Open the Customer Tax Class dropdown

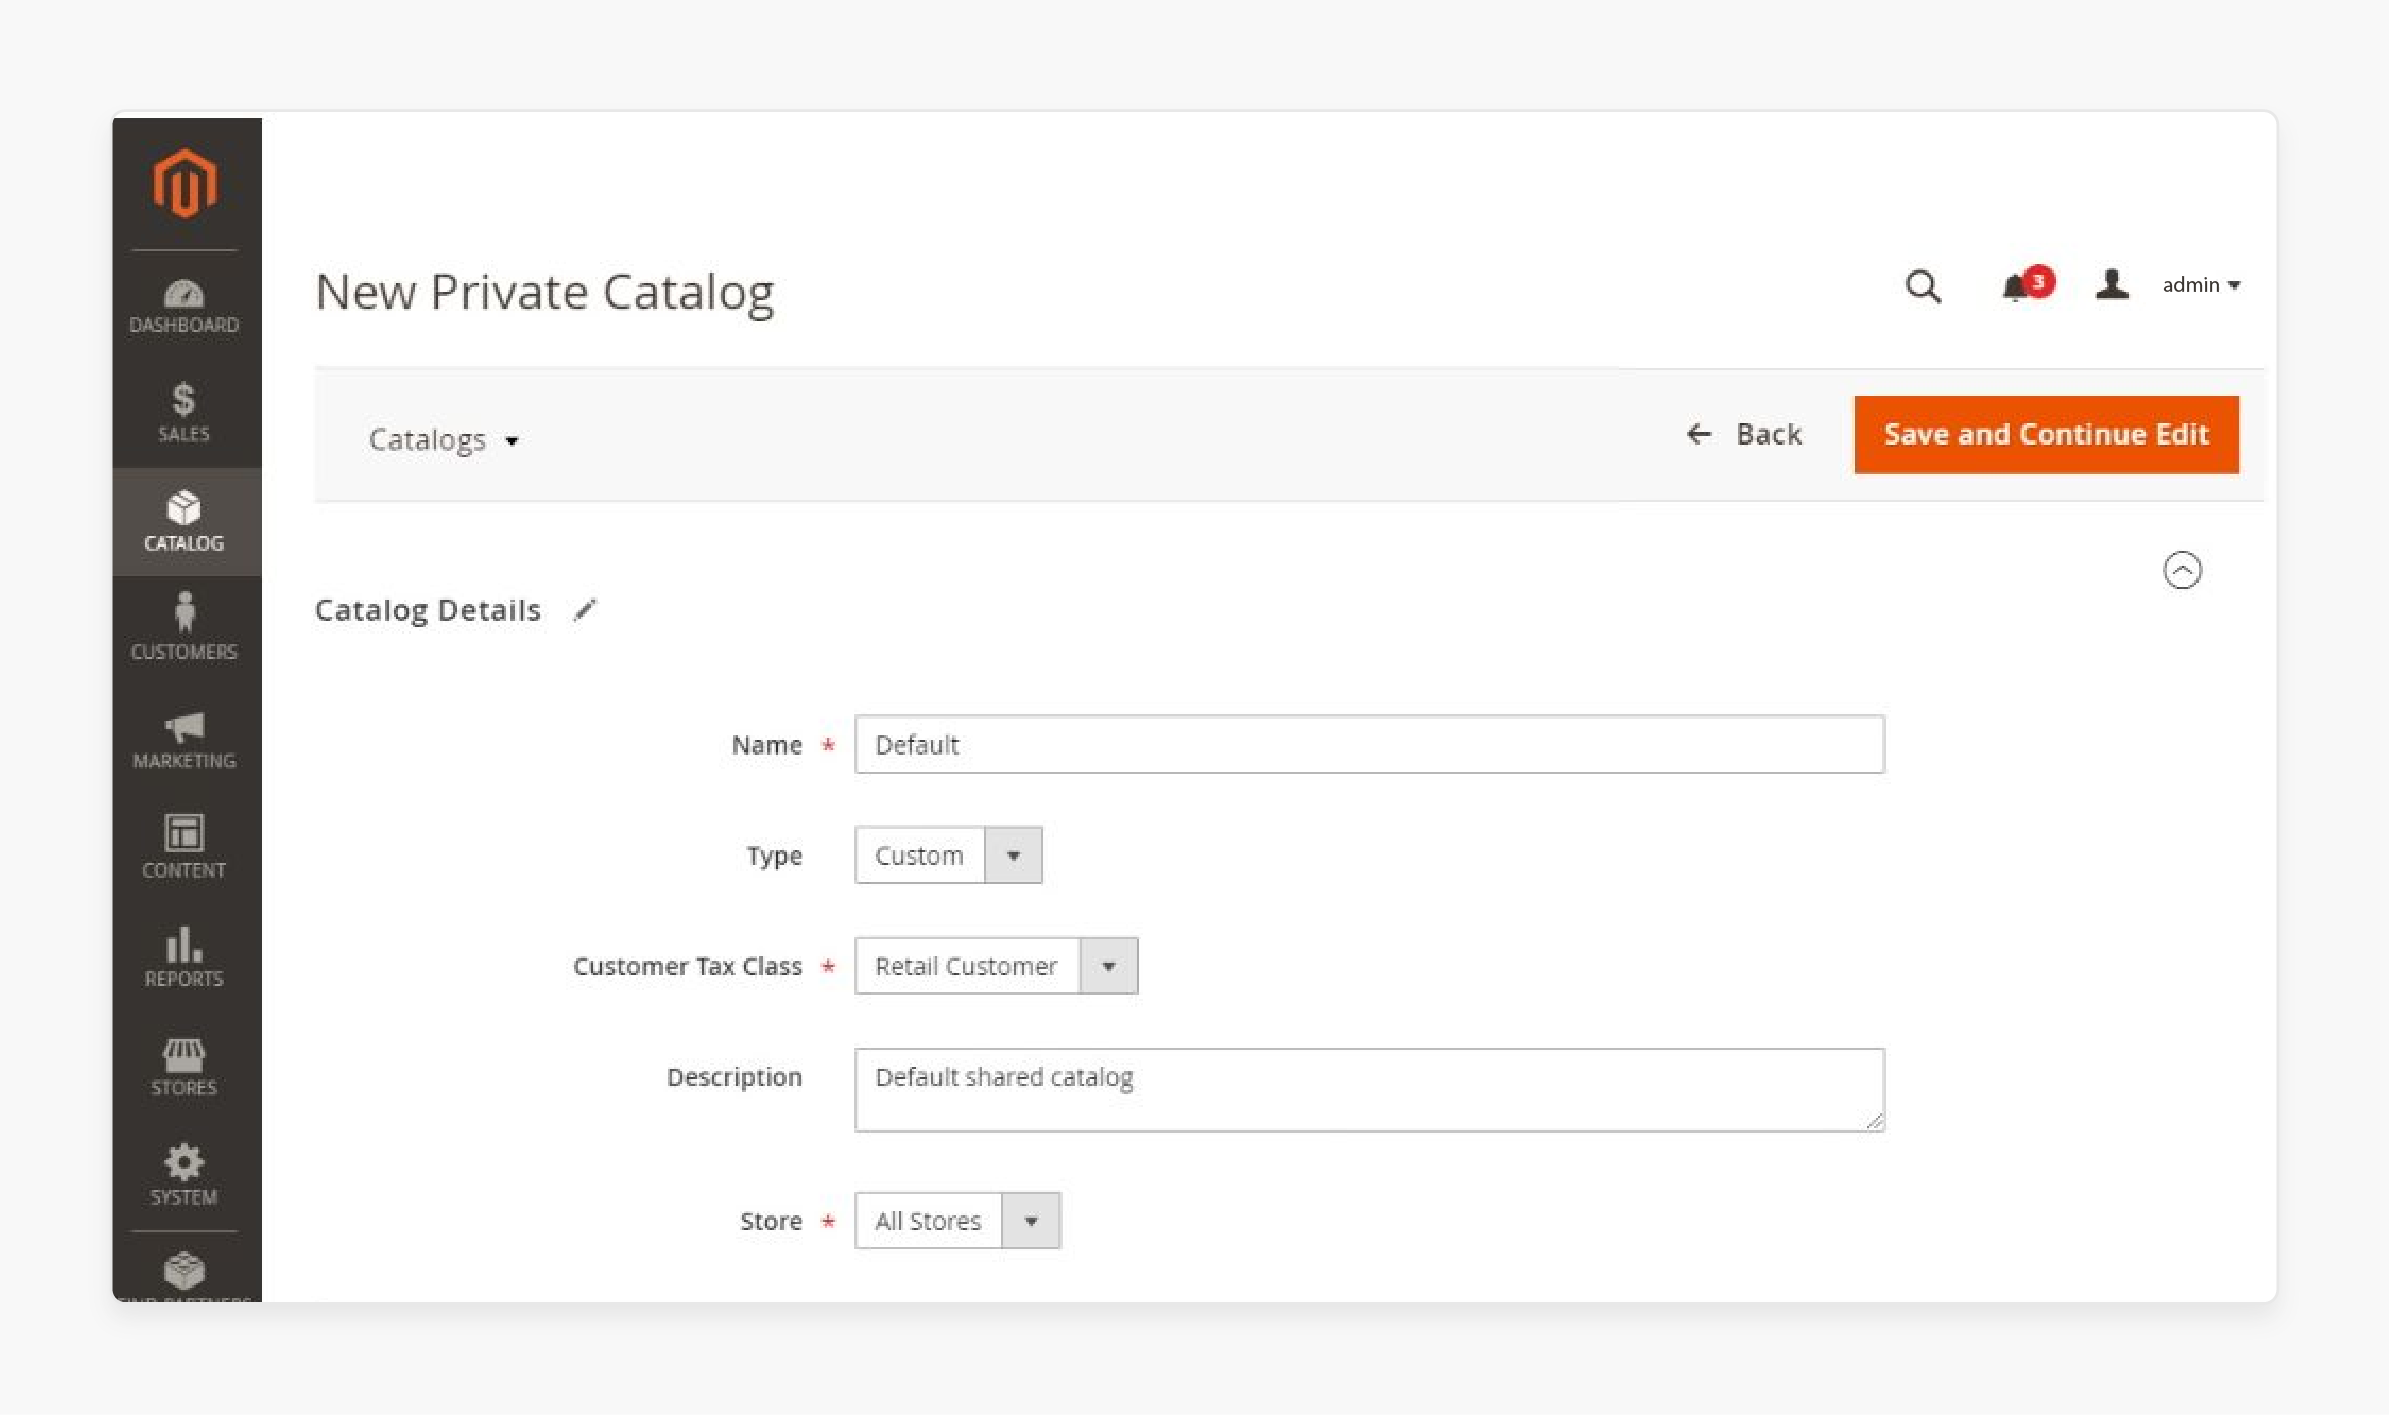(996, 966)
